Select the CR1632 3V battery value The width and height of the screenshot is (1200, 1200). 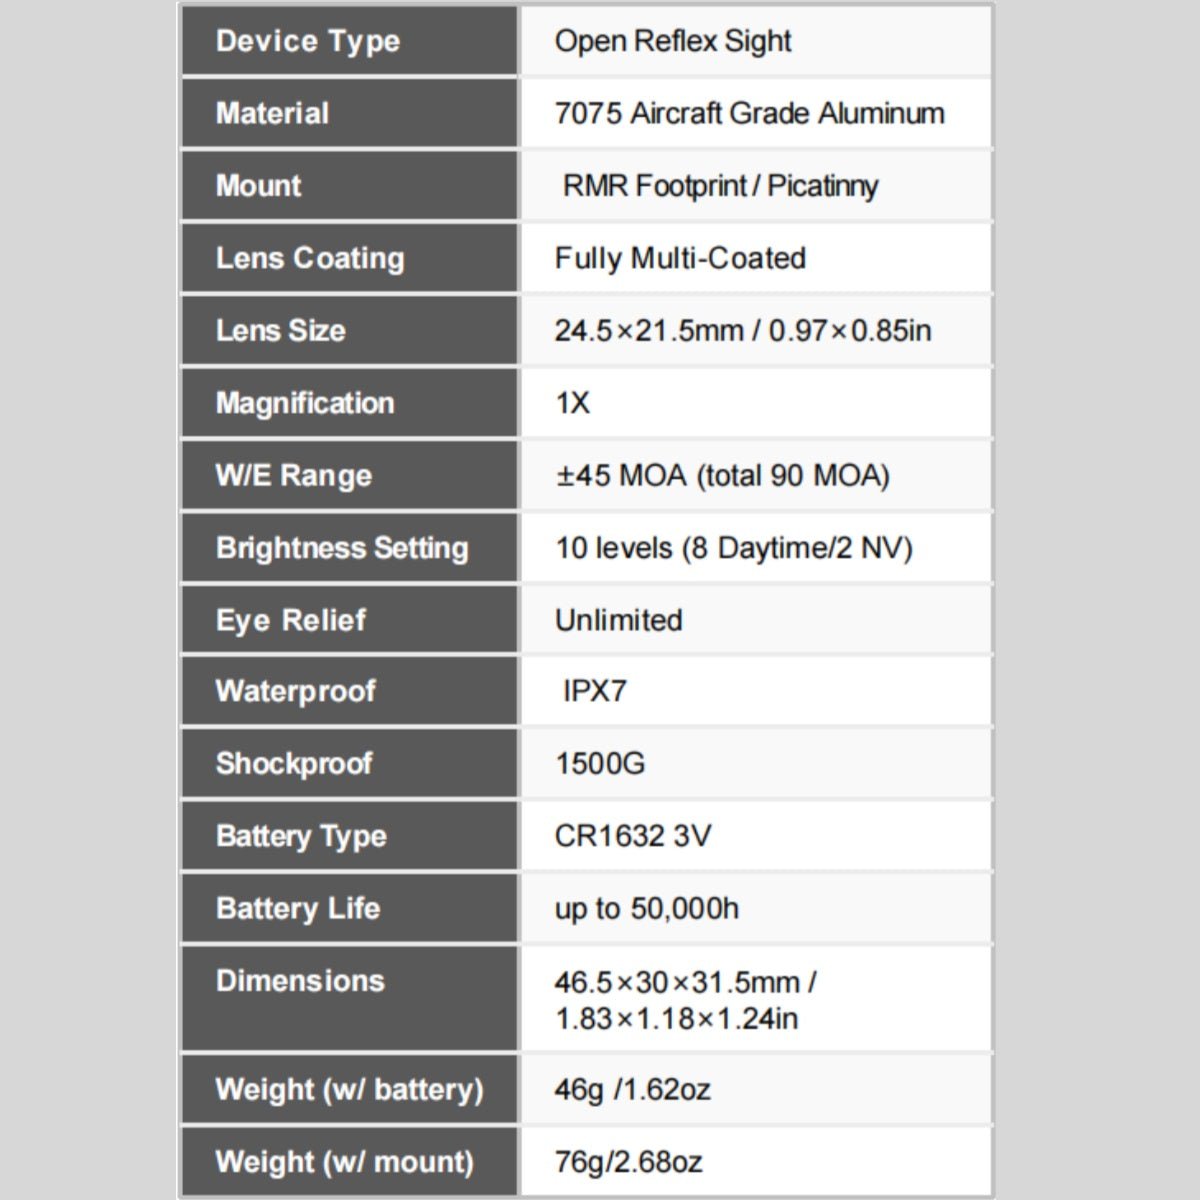(x=632, y=836)
